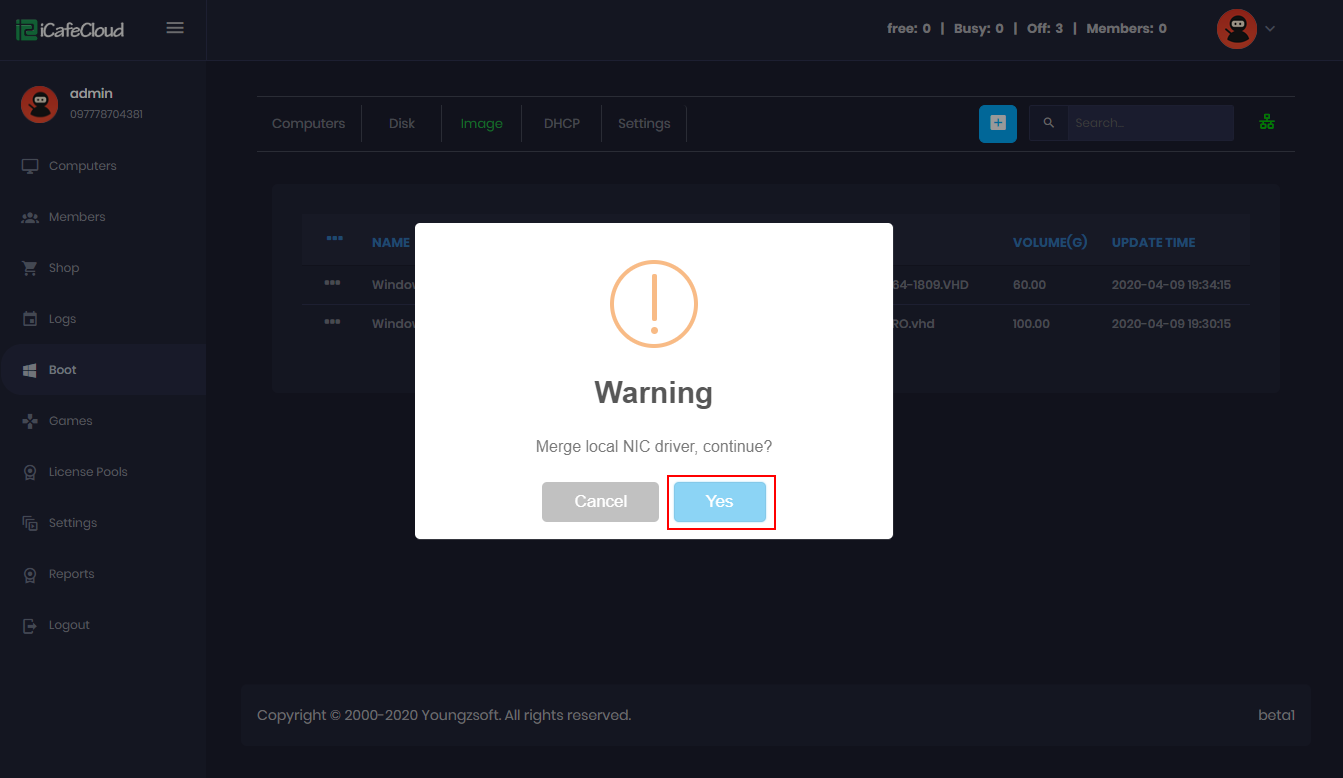Open License Pools from the sidebar
Image resolution: width=1343 pixels, height=778 pixels.
87,471
